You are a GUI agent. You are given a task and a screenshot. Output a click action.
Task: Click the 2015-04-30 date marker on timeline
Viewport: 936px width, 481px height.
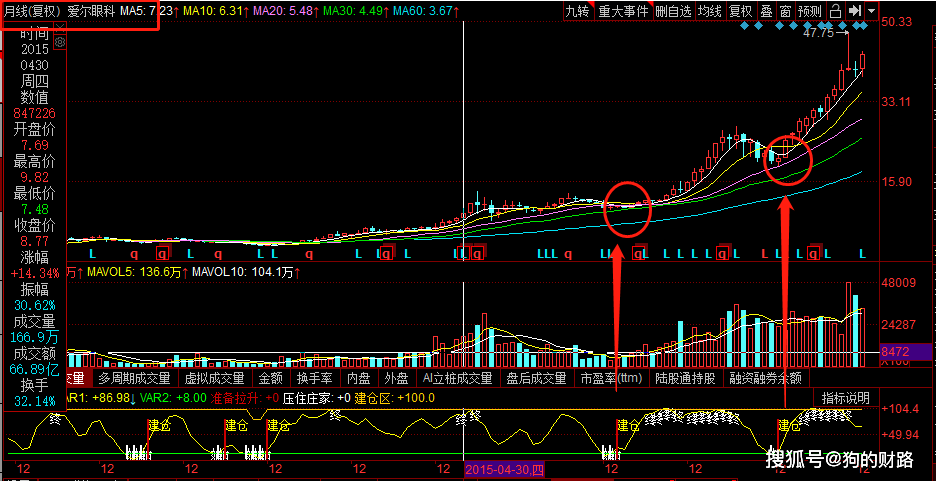click(x=504, y=471)
